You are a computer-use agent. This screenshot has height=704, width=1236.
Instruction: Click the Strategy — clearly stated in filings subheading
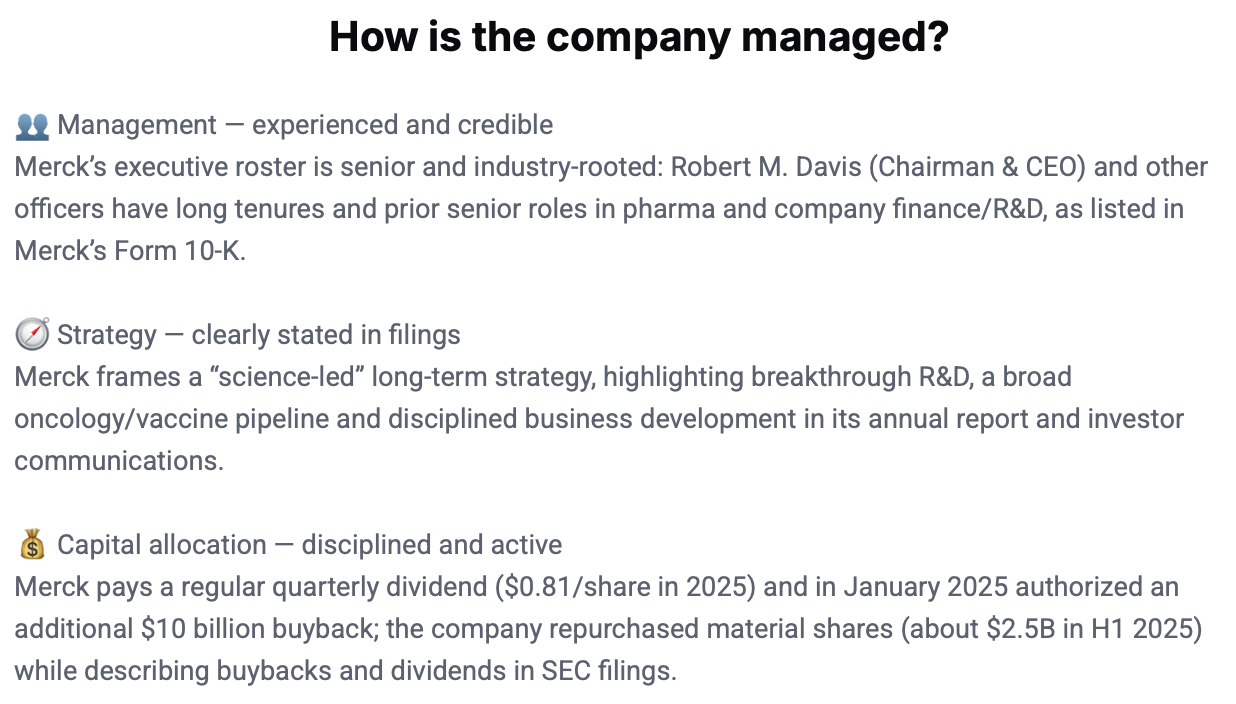259,335
